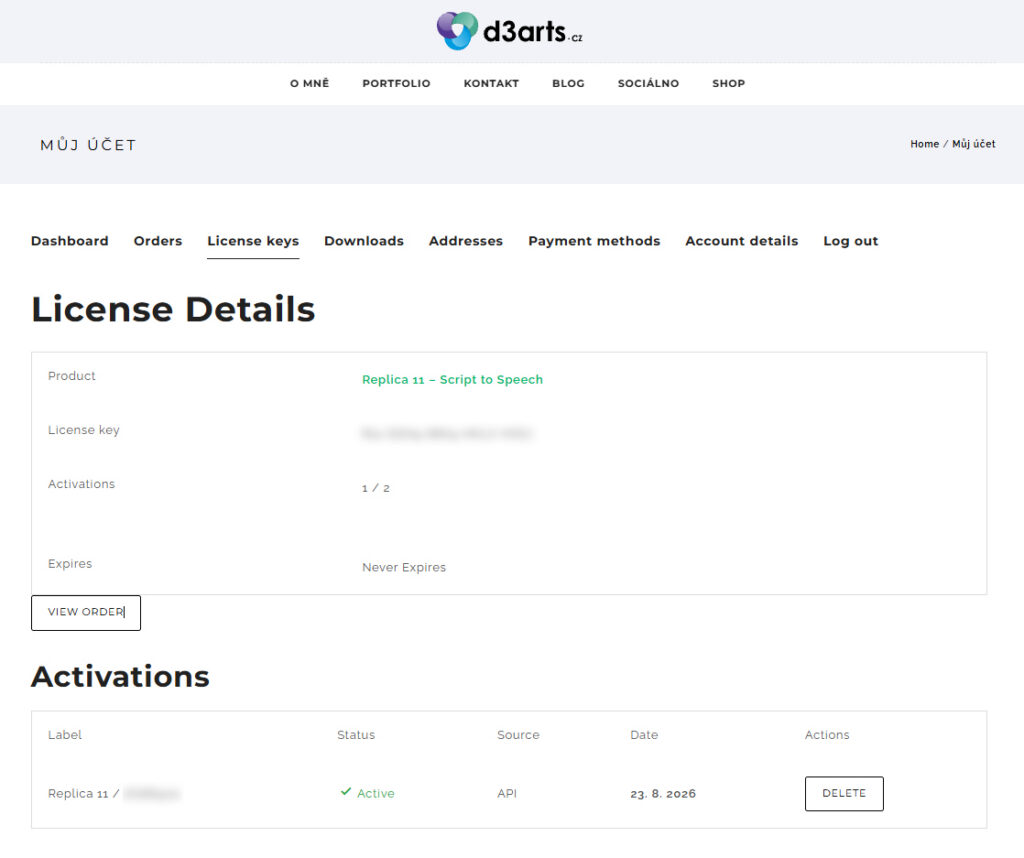Open the O MNĚ menu item

(x=310, y=84)
